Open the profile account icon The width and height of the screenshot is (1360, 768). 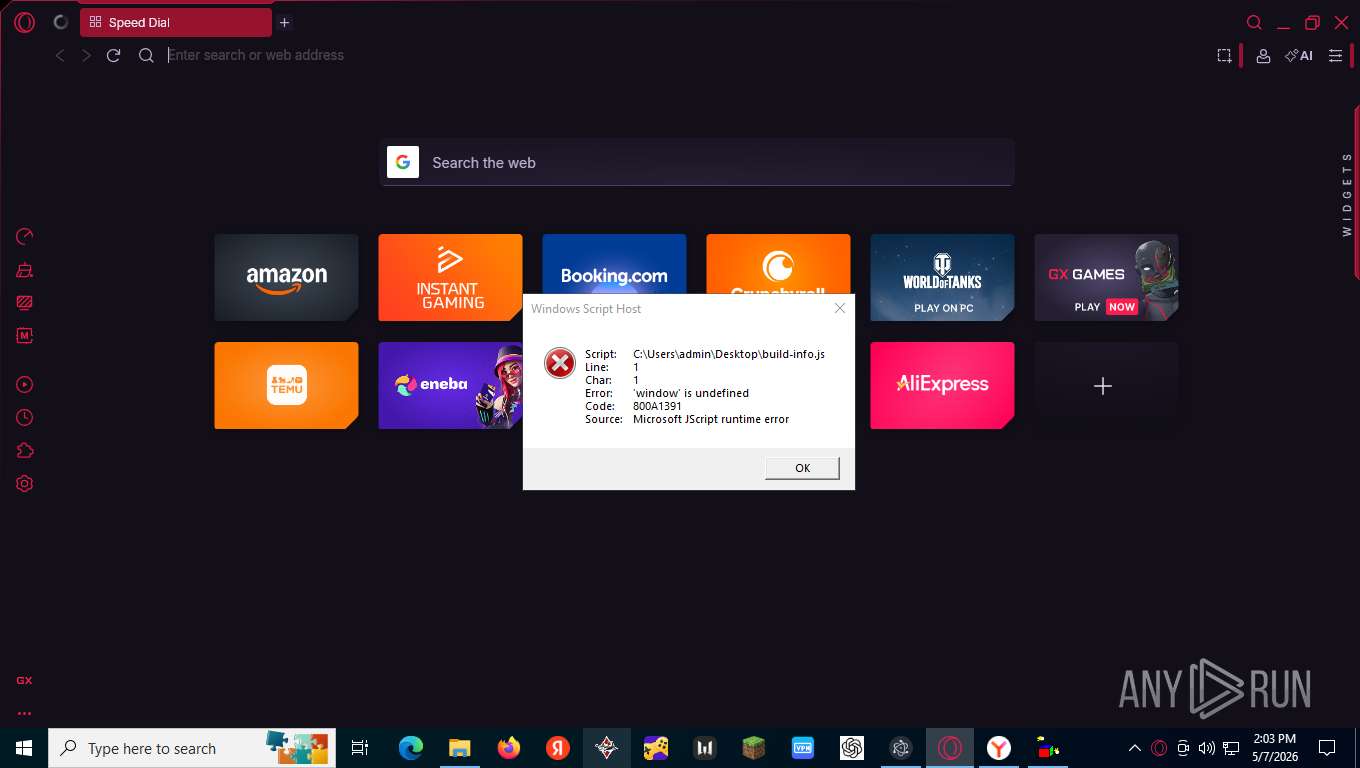[x=1263, y=56]
